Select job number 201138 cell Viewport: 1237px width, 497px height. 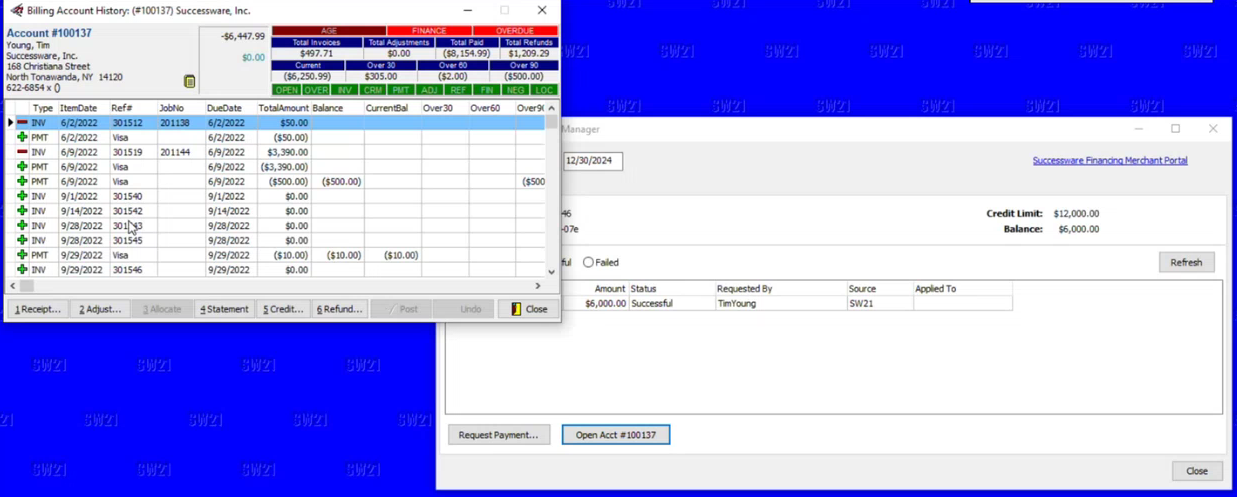click(180, 123)
